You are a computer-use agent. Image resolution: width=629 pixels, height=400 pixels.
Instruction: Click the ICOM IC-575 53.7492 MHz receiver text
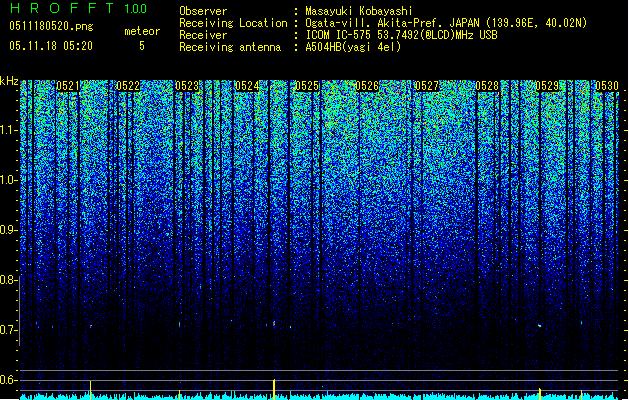[401, 35]
